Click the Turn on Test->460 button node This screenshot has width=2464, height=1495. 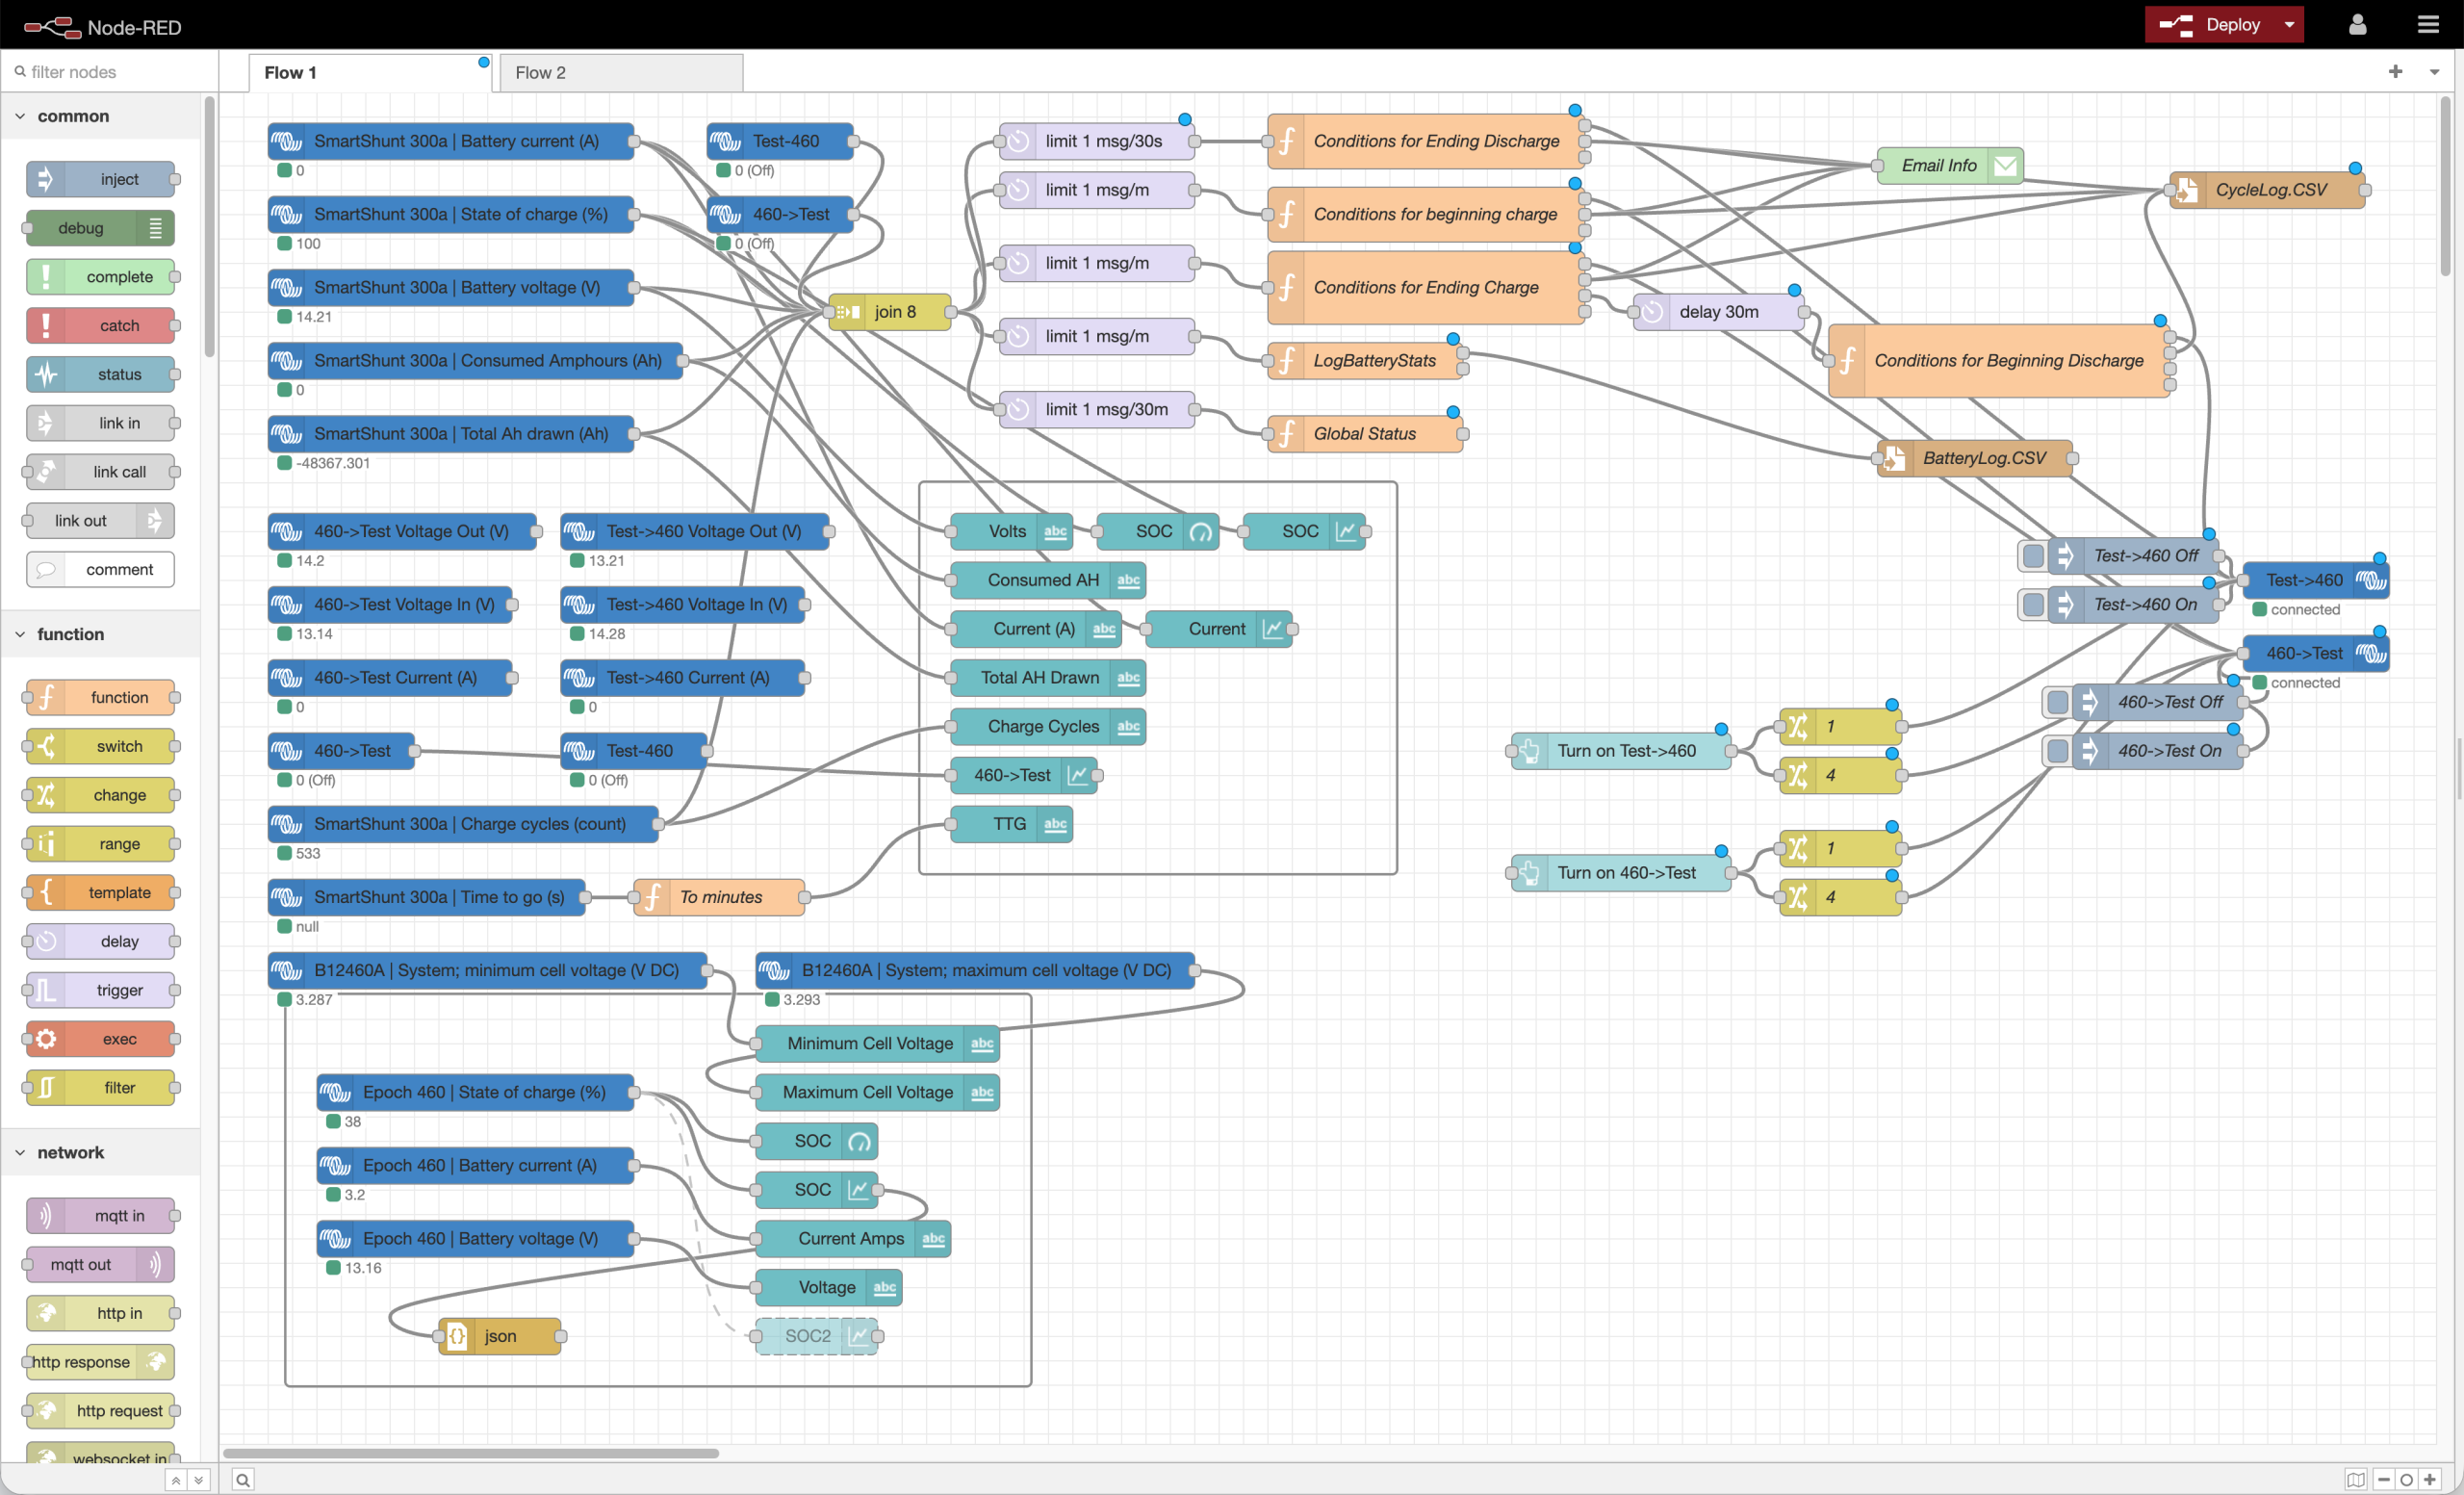coord(1625,751)
